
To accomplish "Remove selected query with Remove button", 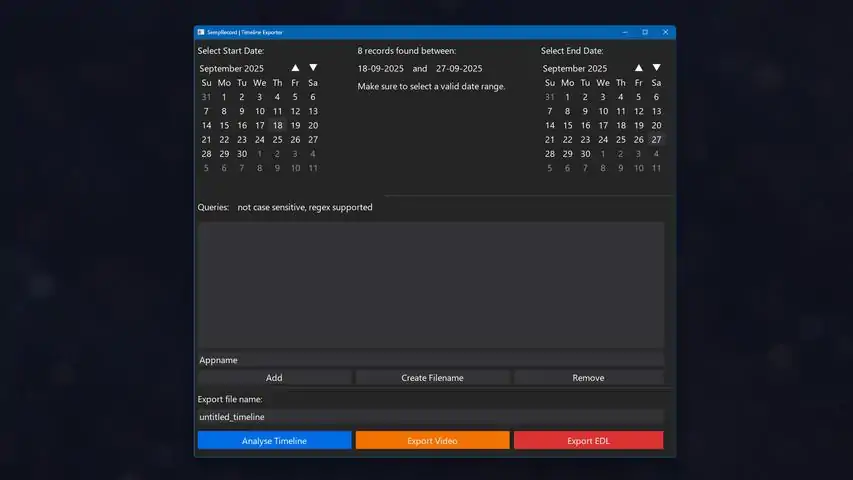I will 589,378.
